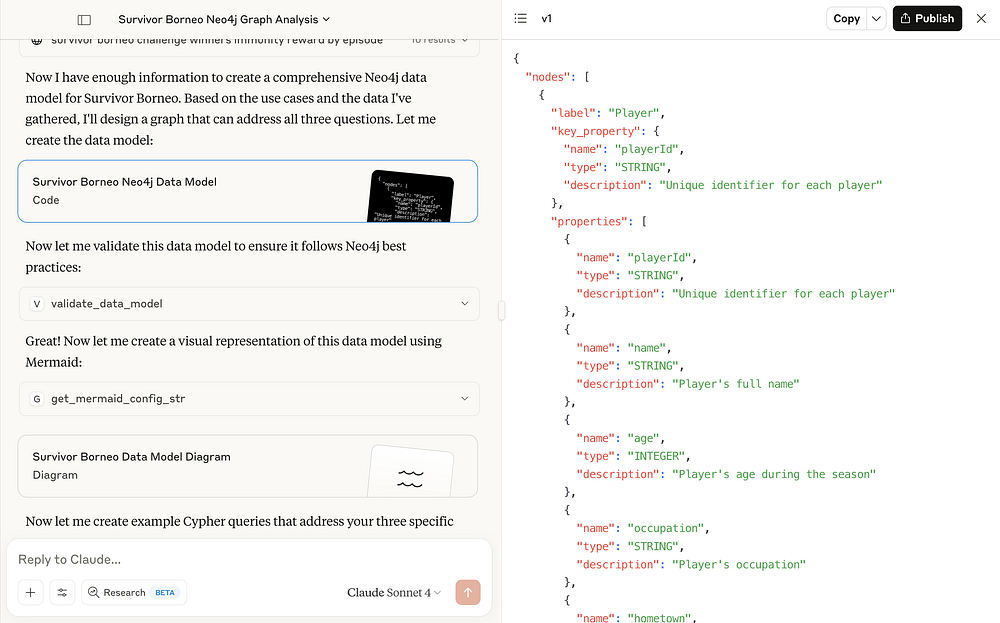Viewport: 1000px width, 623px height.
Task: Click the Reply to Claude input field
Action: click(x=249, y=559)
